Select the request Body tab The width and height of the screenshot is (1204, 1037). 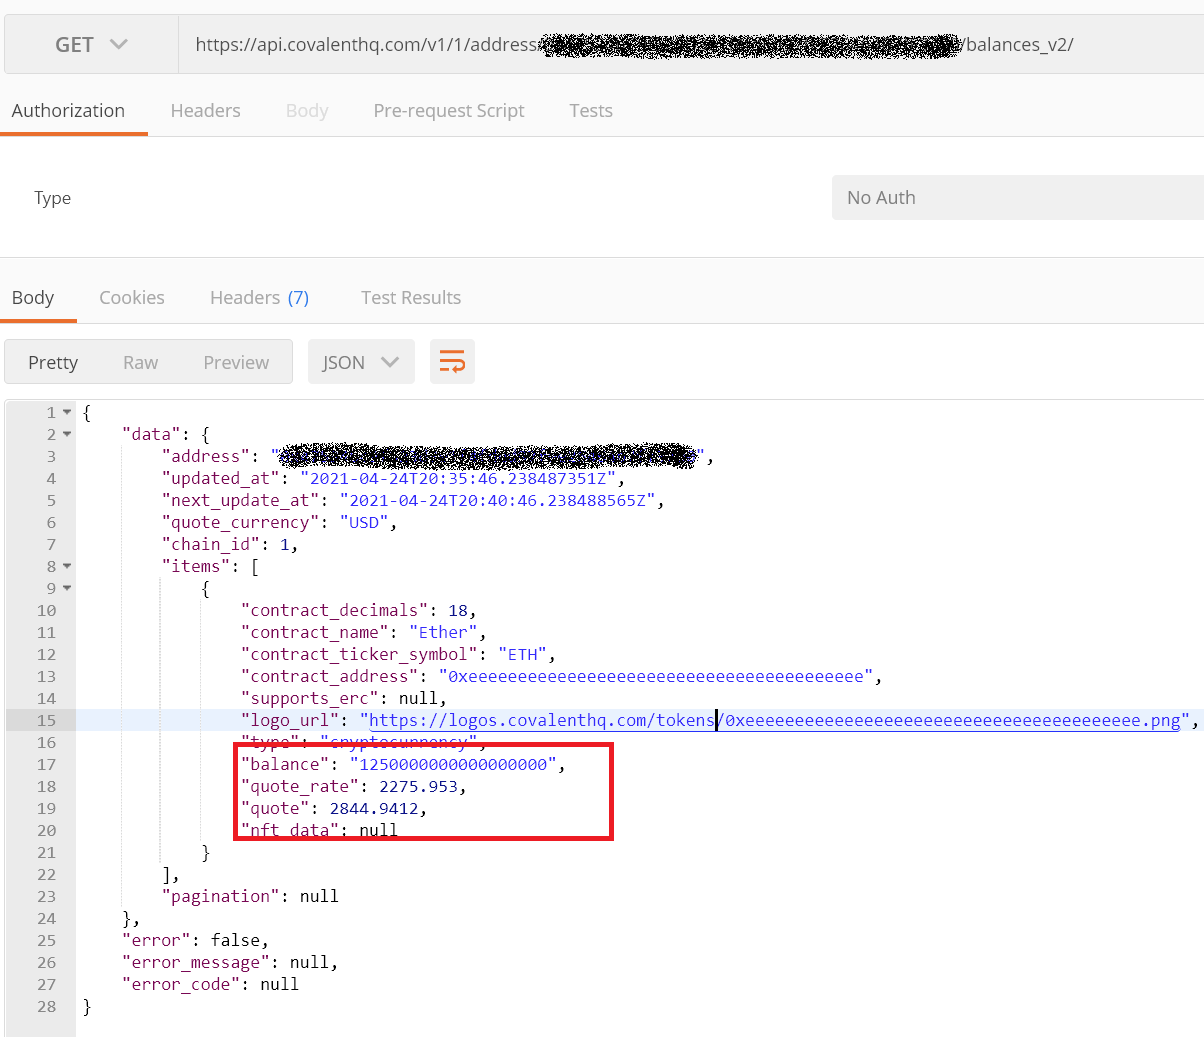[307, 111]
